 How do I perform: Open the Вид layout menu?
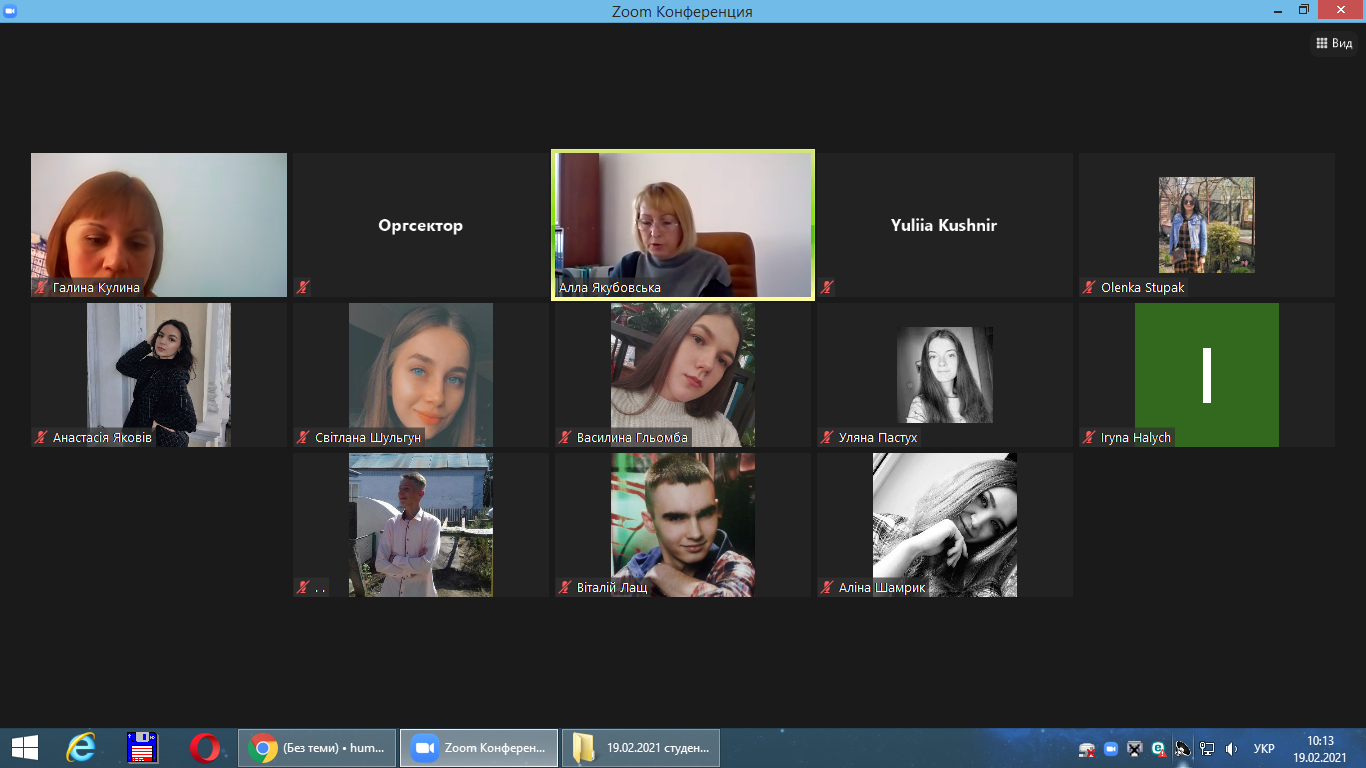tap(1335, 43)
